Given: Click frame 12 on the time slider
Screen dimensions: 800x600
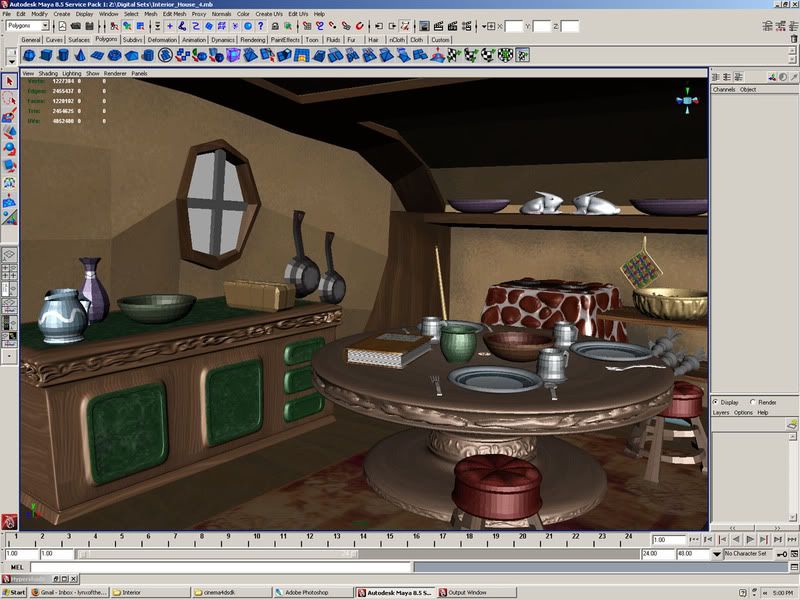Looking at the screenshot, I should tap(310, 540).
